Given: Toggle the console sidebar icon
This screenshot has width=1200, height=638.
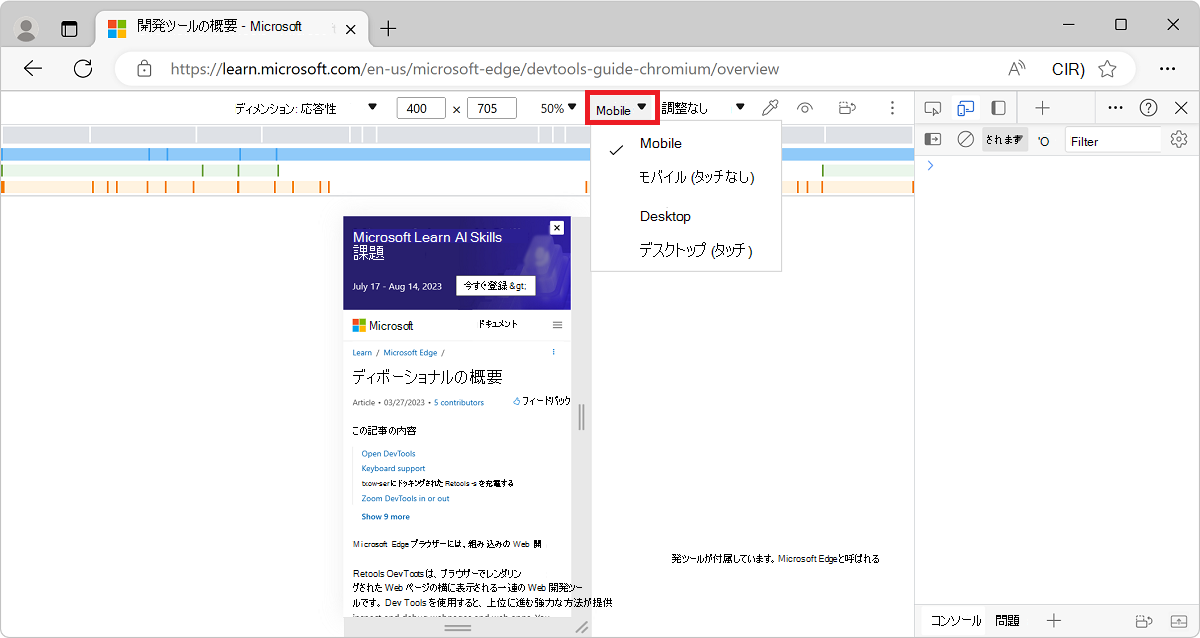Looking at the screenshot, I should (933, 140).
